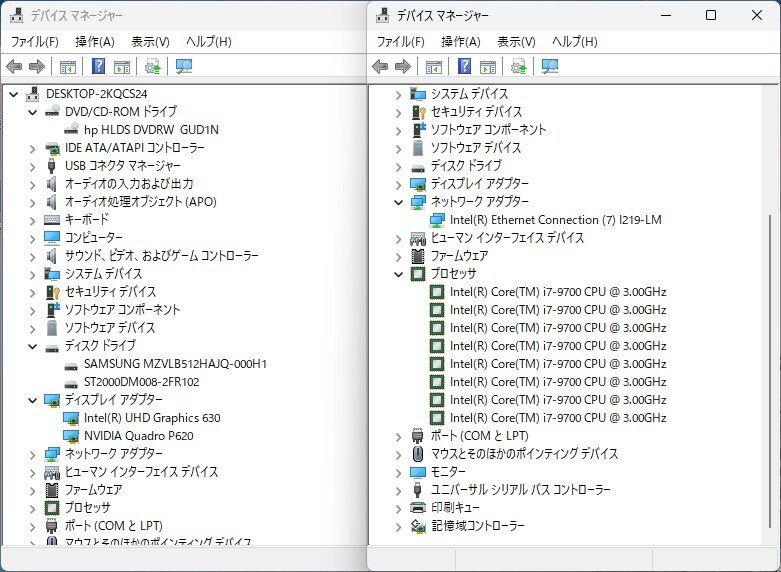Open ヘルプ(H) menu in right window
This screenshot has height=572, width=781.
click(575, 42)
